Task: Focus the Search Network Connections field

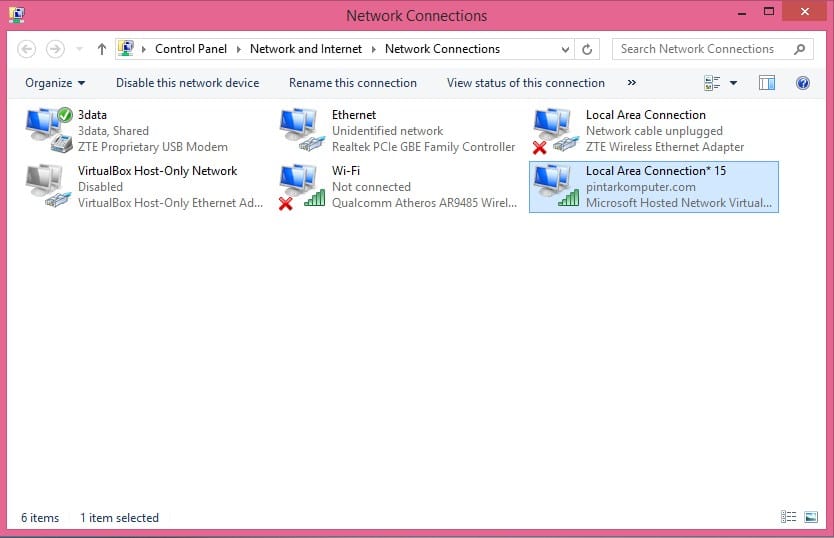Action: point(713,49)
